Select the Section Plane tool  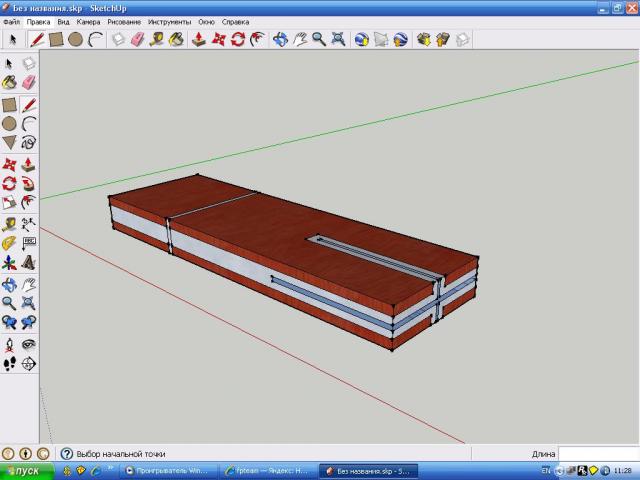(28, 363)
